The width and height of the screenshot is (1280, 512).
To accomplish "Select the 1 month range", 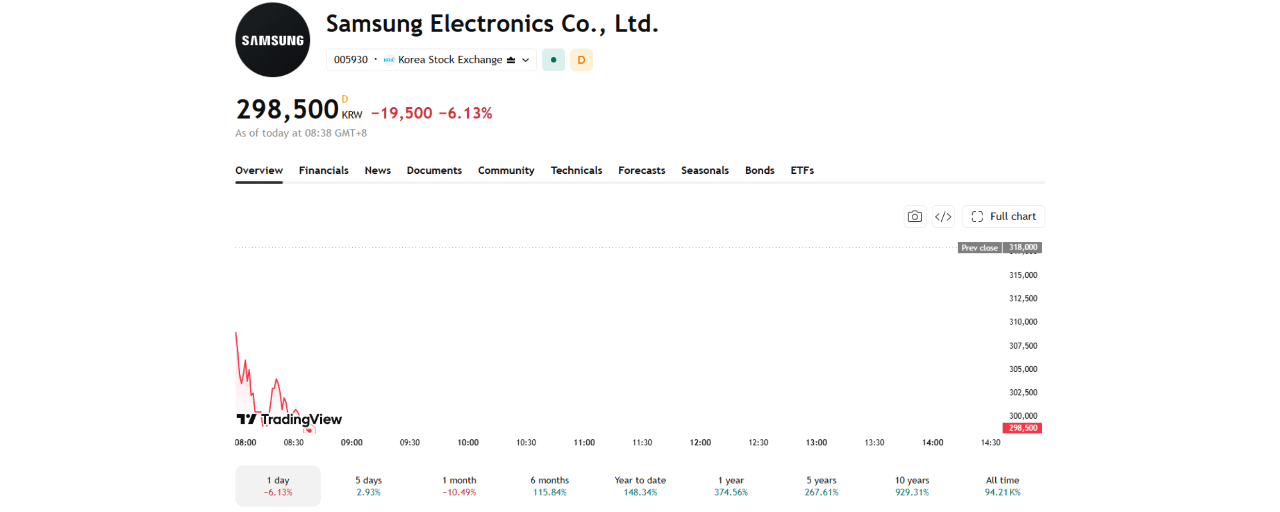I will pyautogui.click(x=459, y=486).
